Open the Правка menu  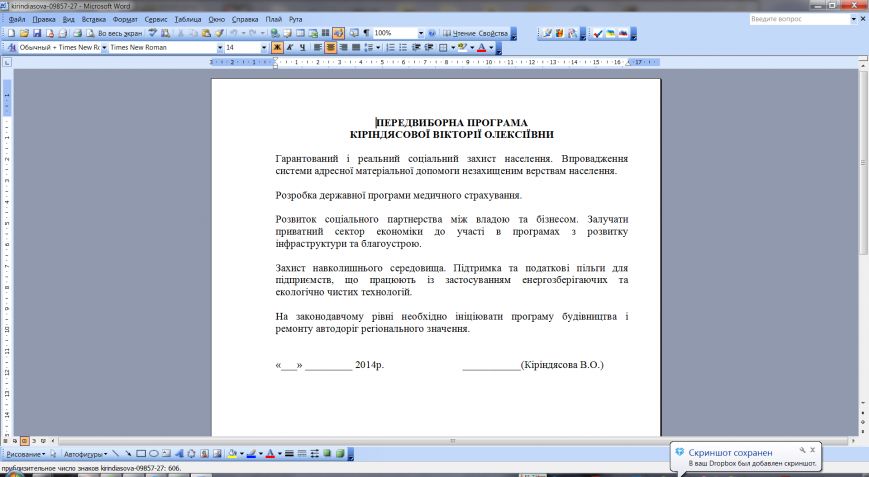[44, 19]
